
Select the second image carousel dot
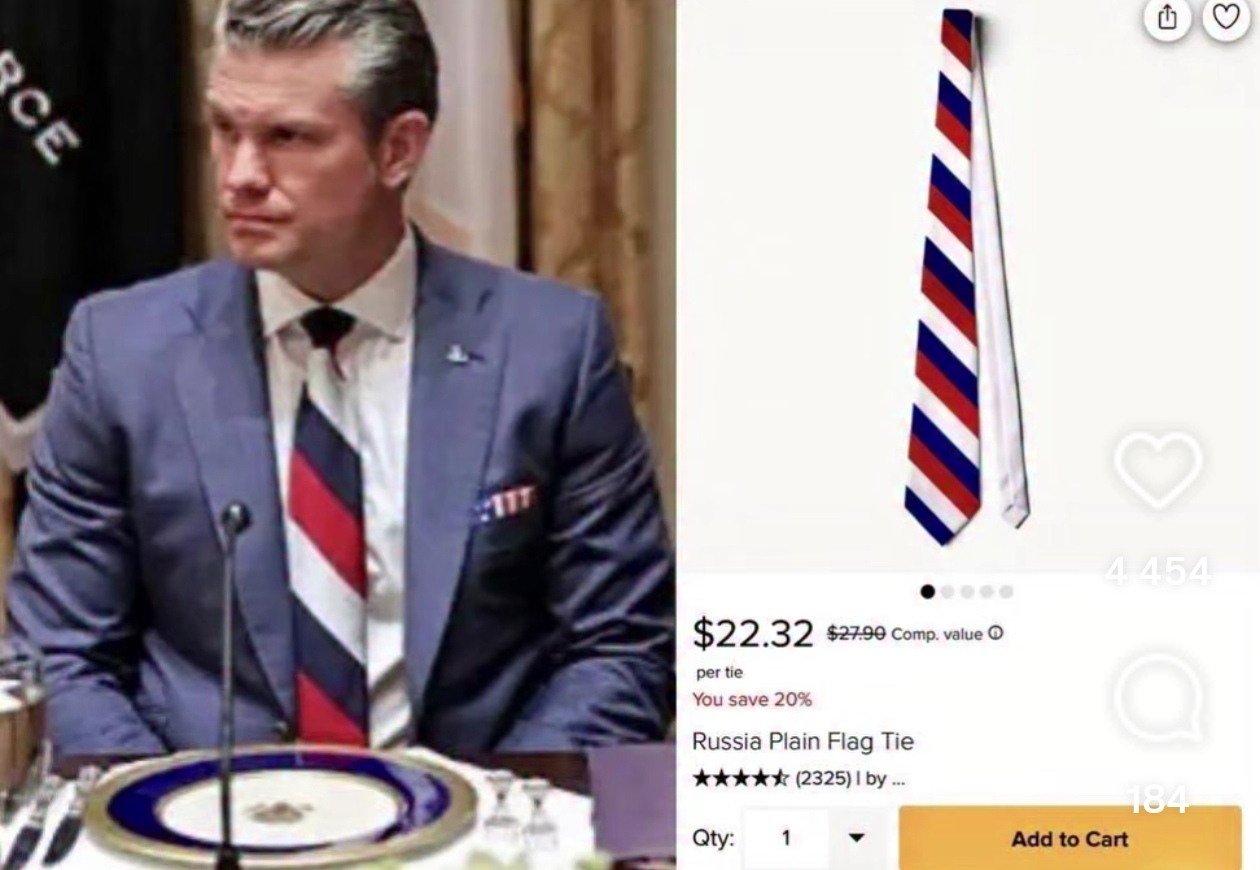948,592
